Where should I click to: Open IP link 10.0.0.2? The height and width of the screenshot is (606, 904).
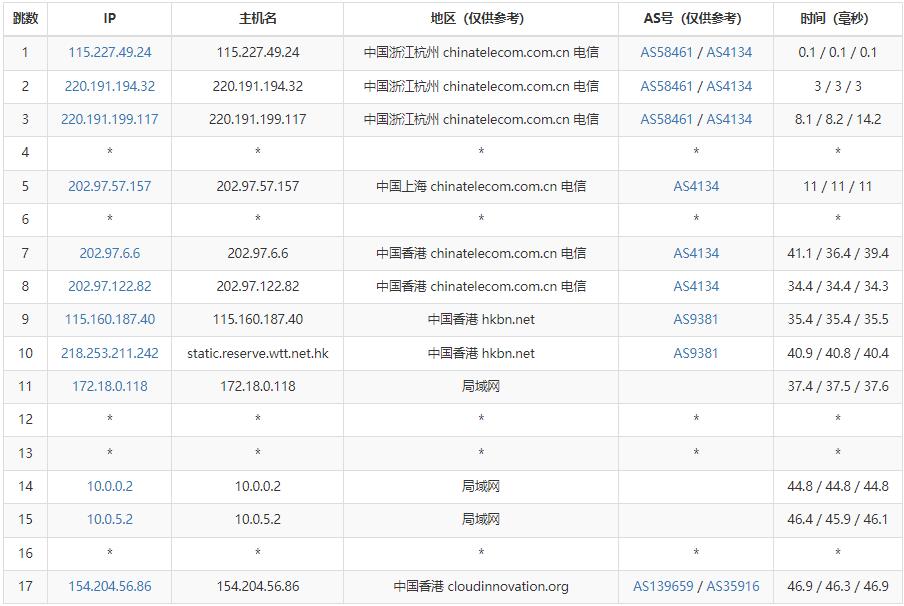click(110, 486)
